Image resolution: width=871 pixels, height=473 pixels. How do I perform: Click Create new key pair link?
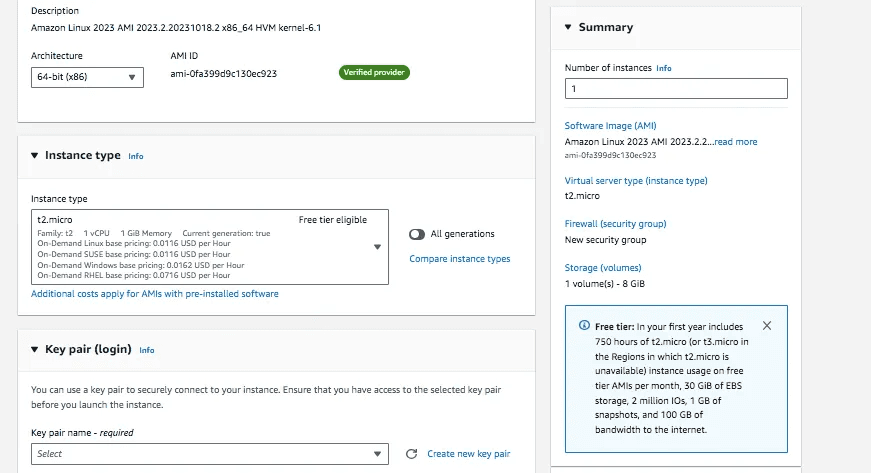pos(468,454)
